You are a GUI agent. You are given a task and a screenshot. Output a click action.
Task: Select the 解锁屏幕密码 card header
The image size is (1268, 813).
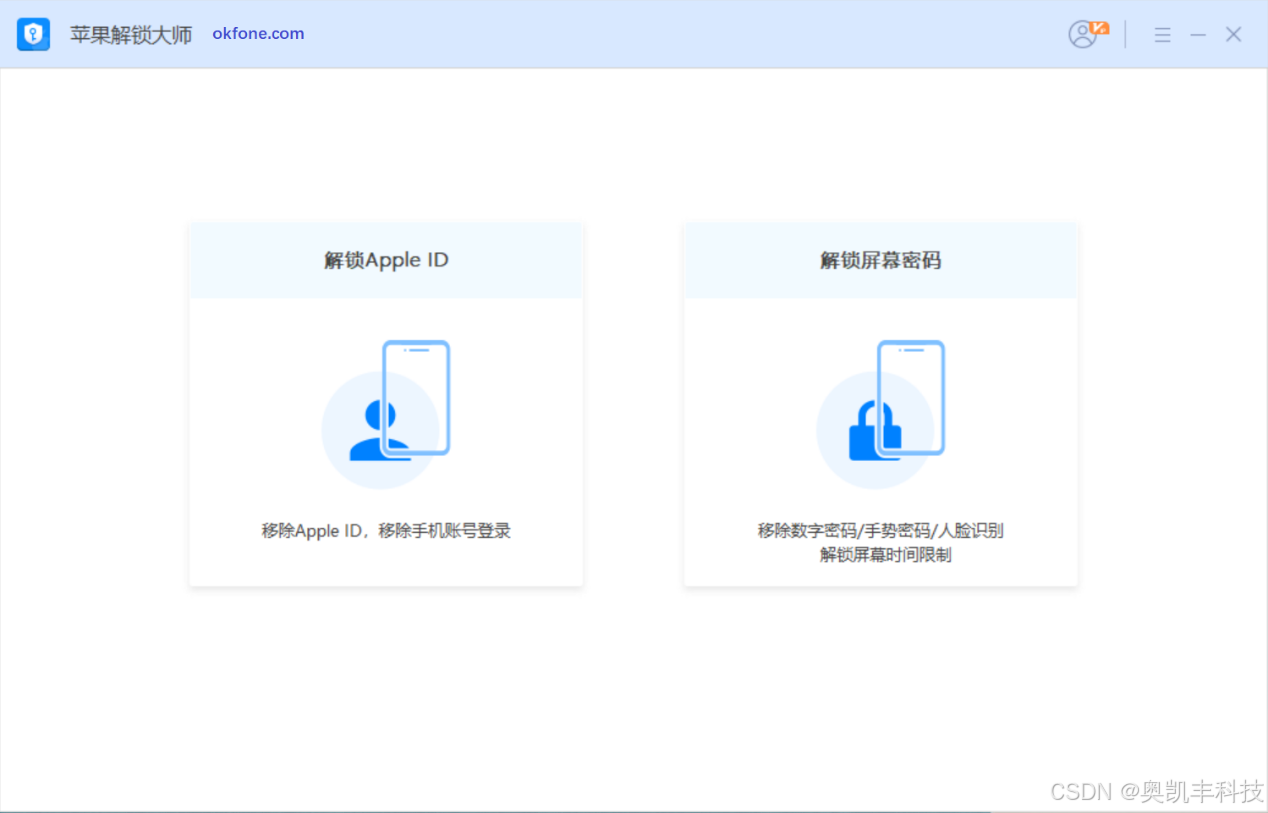coord(880,260)
